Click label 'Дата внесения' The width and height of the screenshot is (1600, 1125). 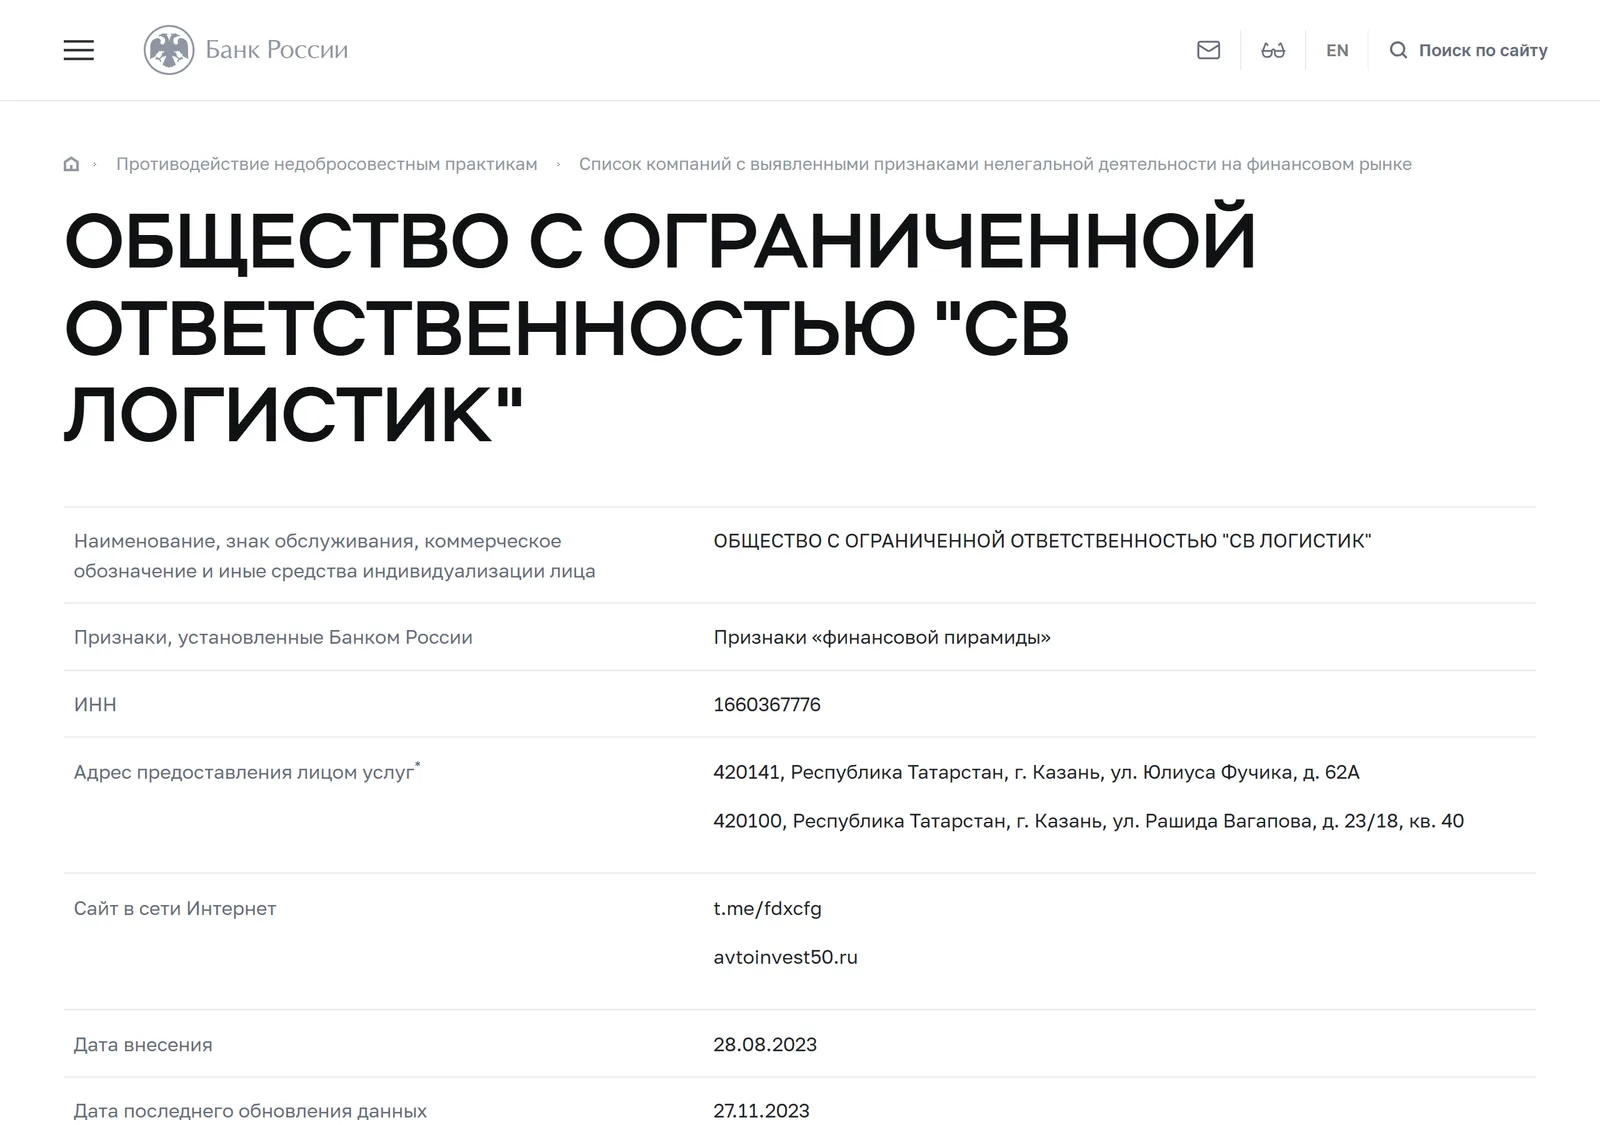point(143,1045)
